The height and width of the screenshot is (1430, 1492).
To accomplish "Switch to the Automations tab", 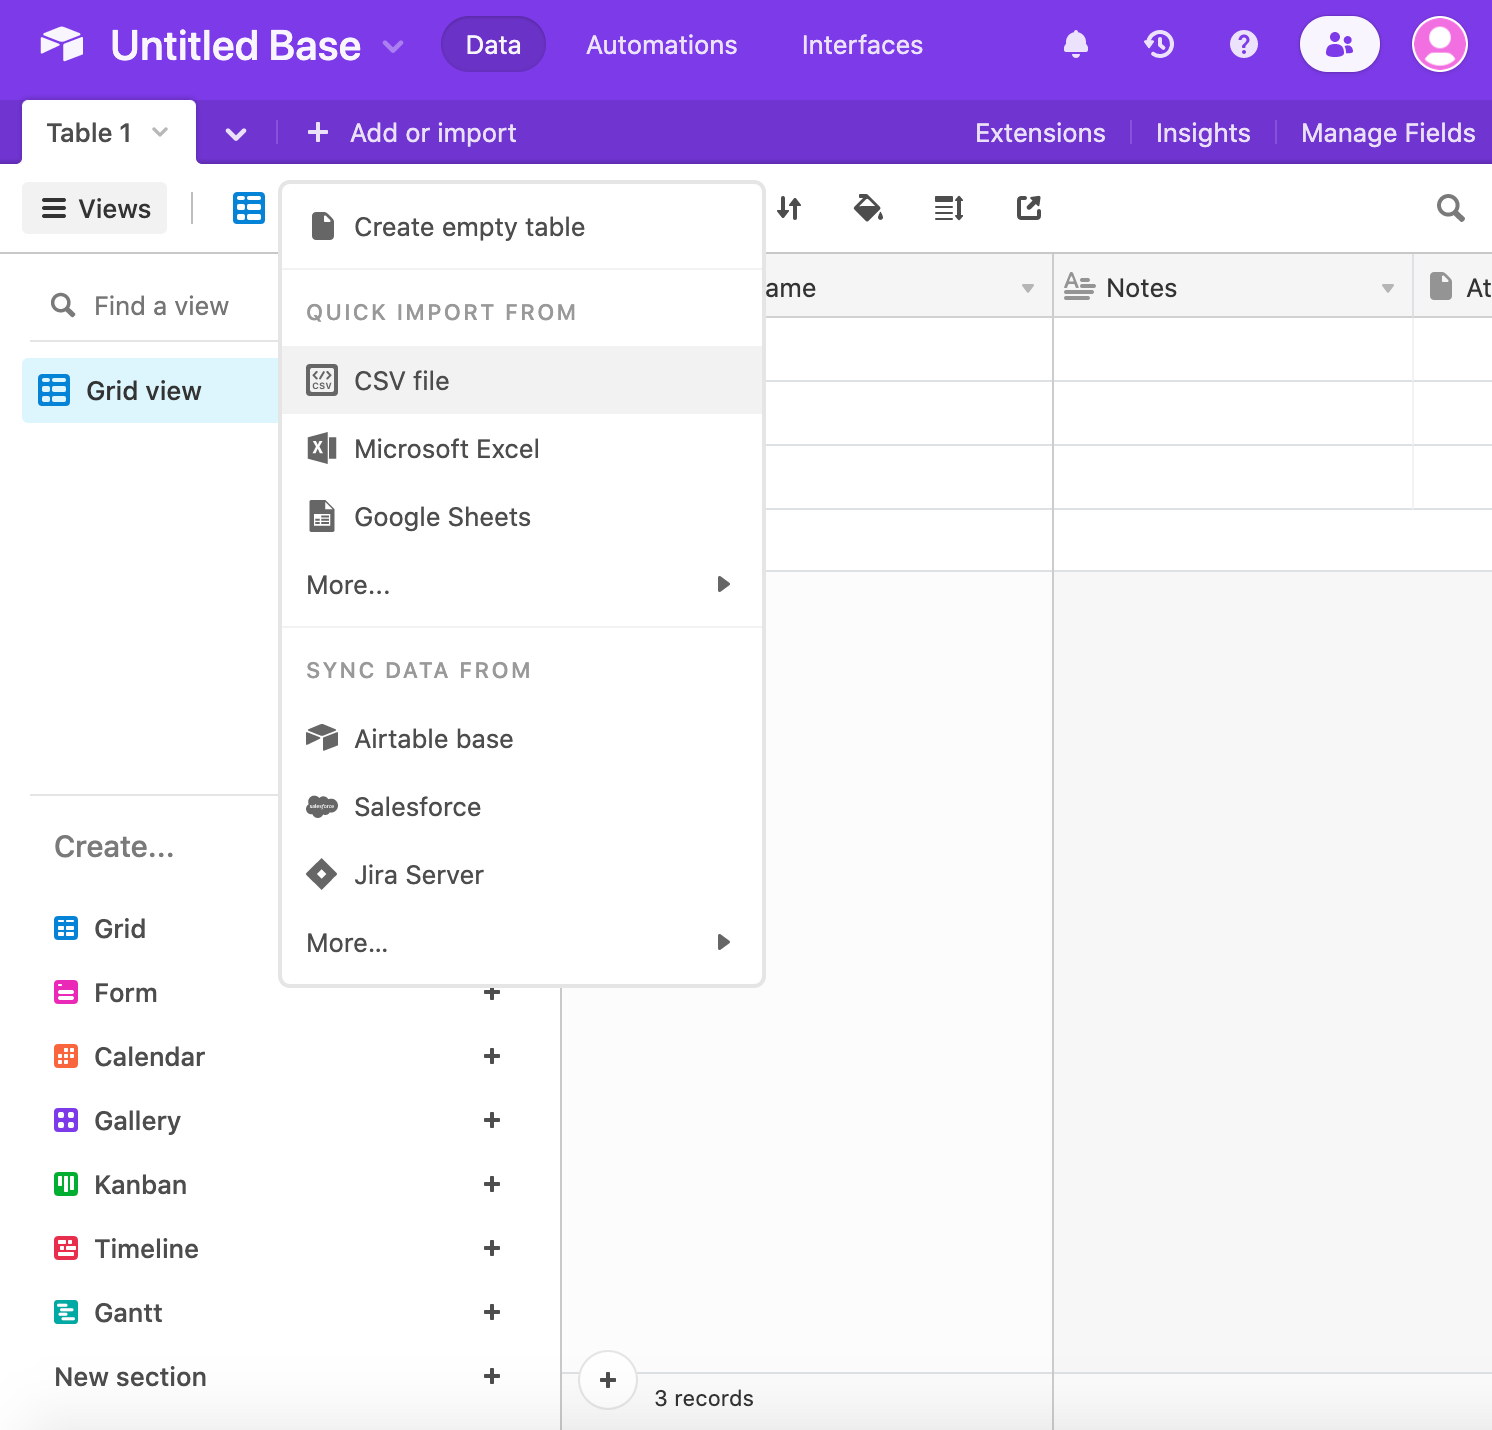I will (x=661, y=45).
